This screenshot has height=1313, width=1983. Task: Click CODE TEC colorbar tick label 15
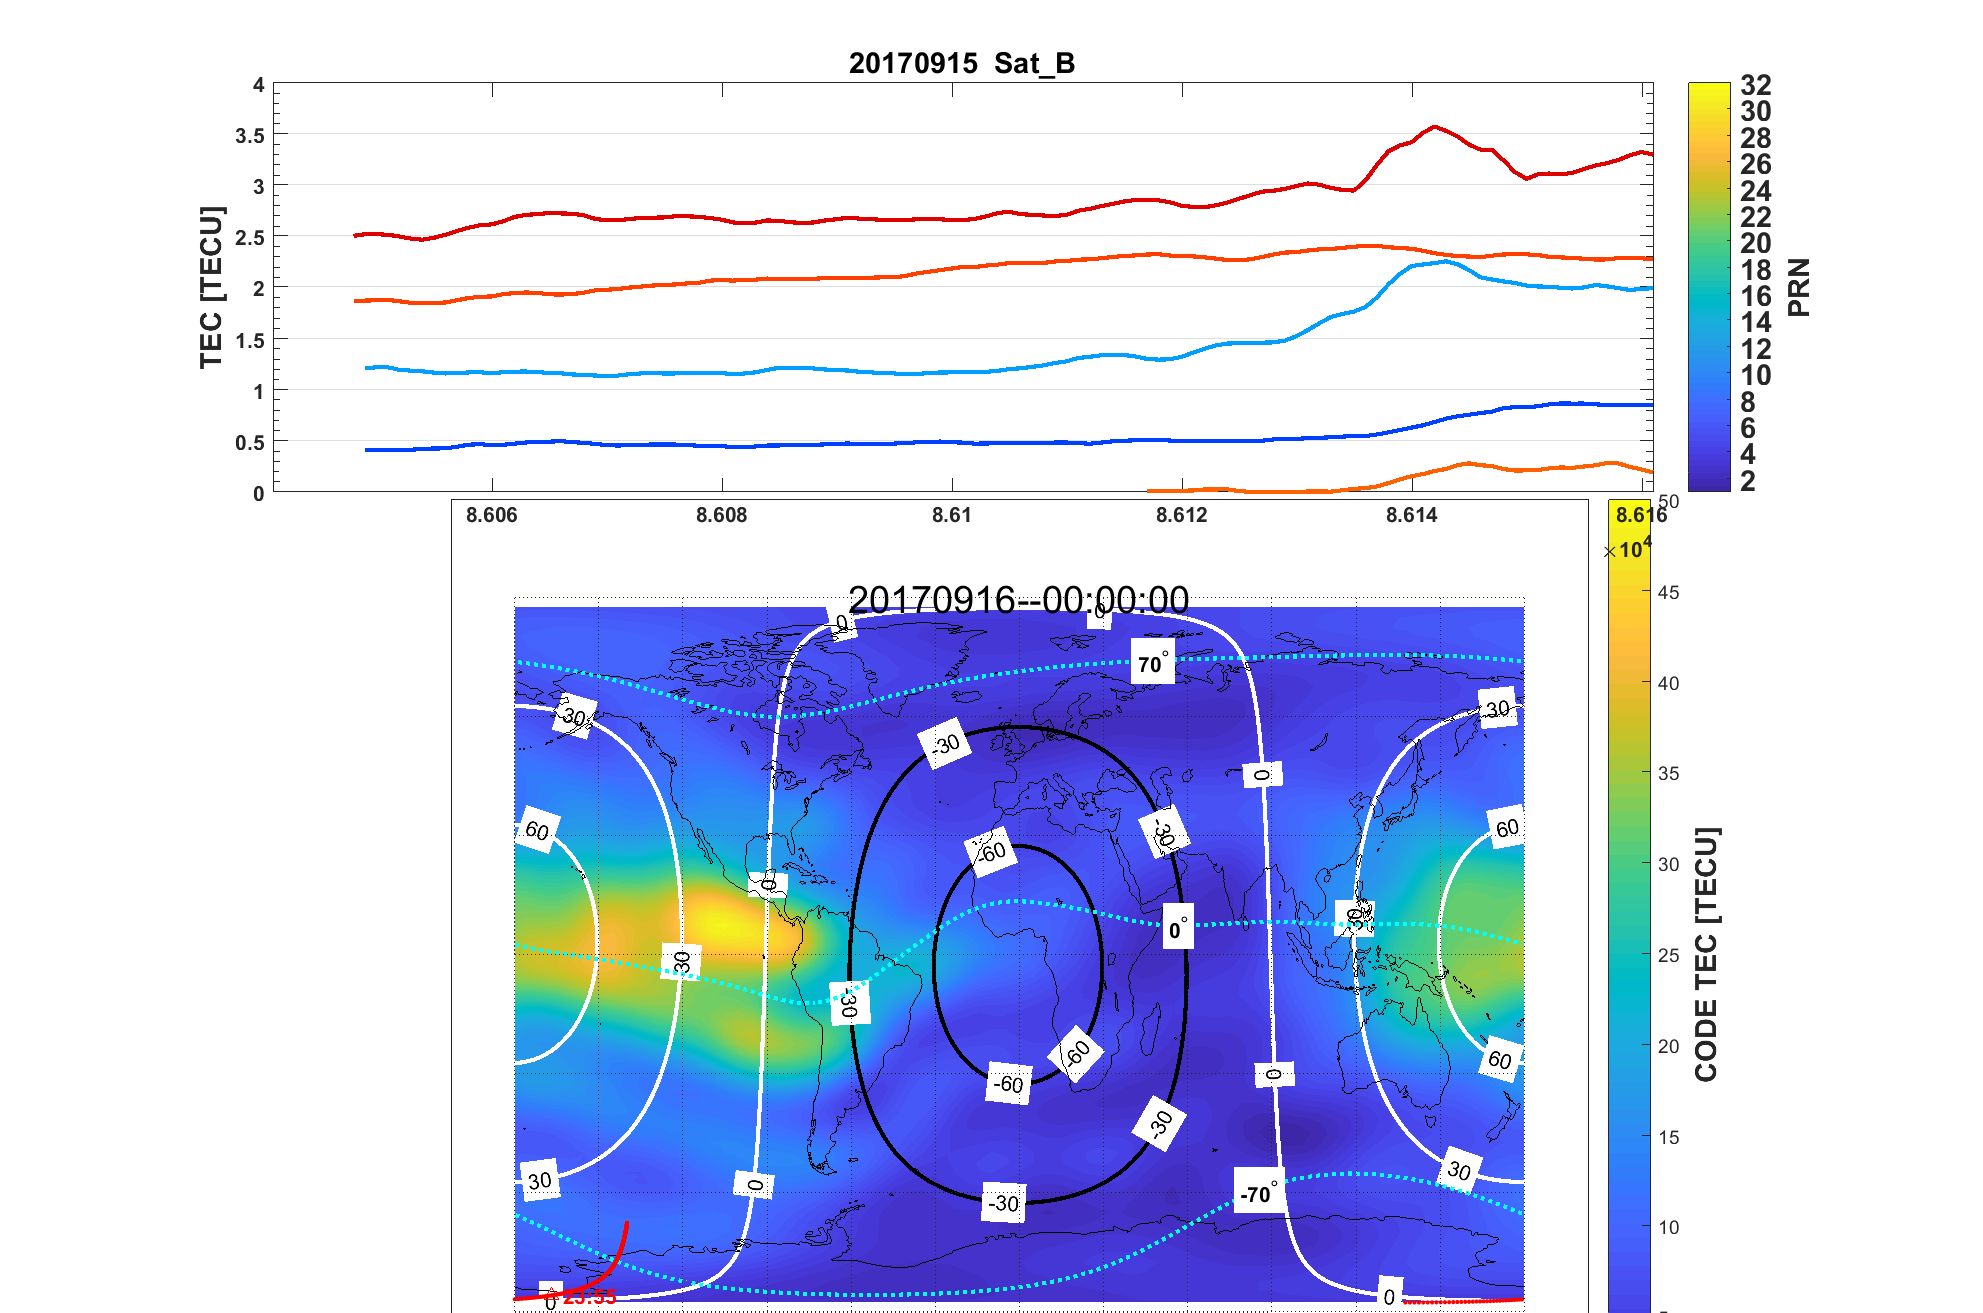click(x=1669, y=1137)
